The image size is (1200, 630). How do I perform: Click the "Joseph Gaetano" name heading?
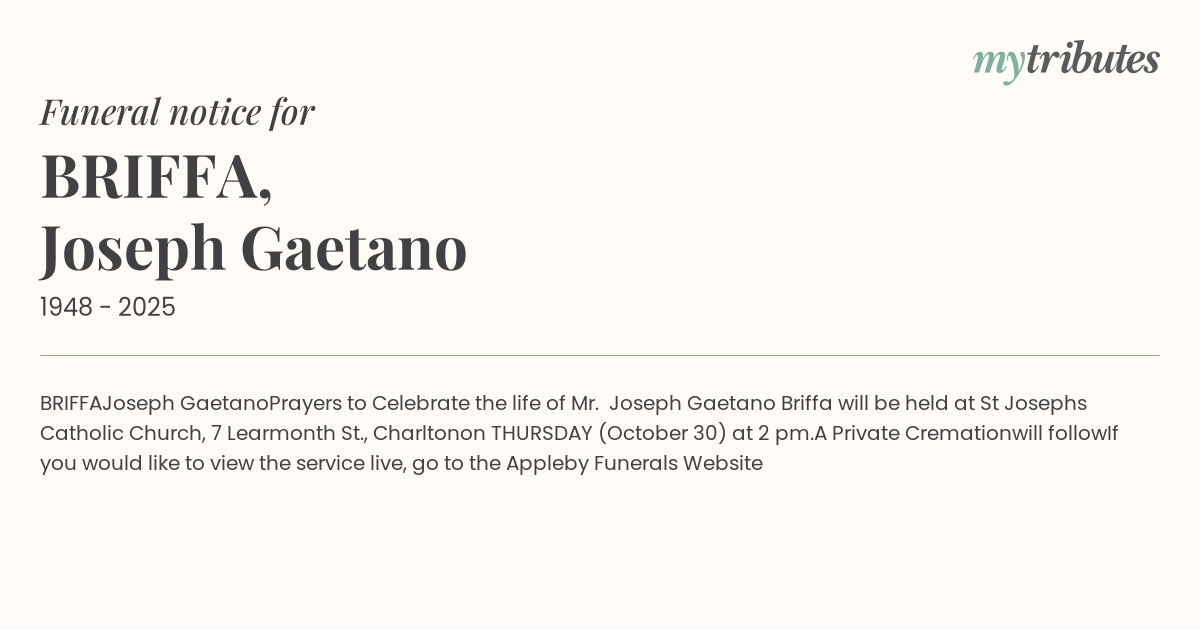253,248
